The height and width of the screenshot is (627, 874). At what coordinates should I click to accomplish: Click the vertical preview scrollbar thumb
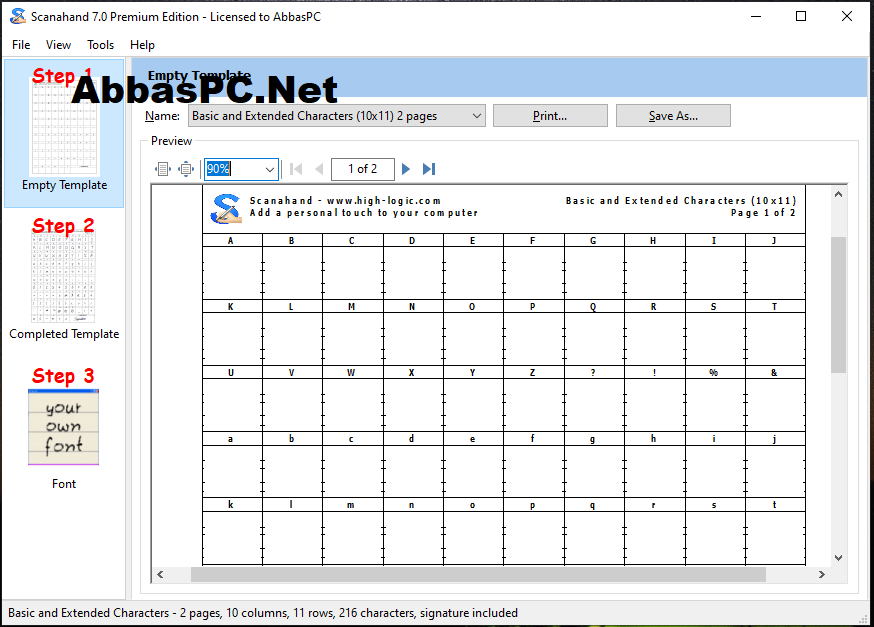tap(838, 305)
